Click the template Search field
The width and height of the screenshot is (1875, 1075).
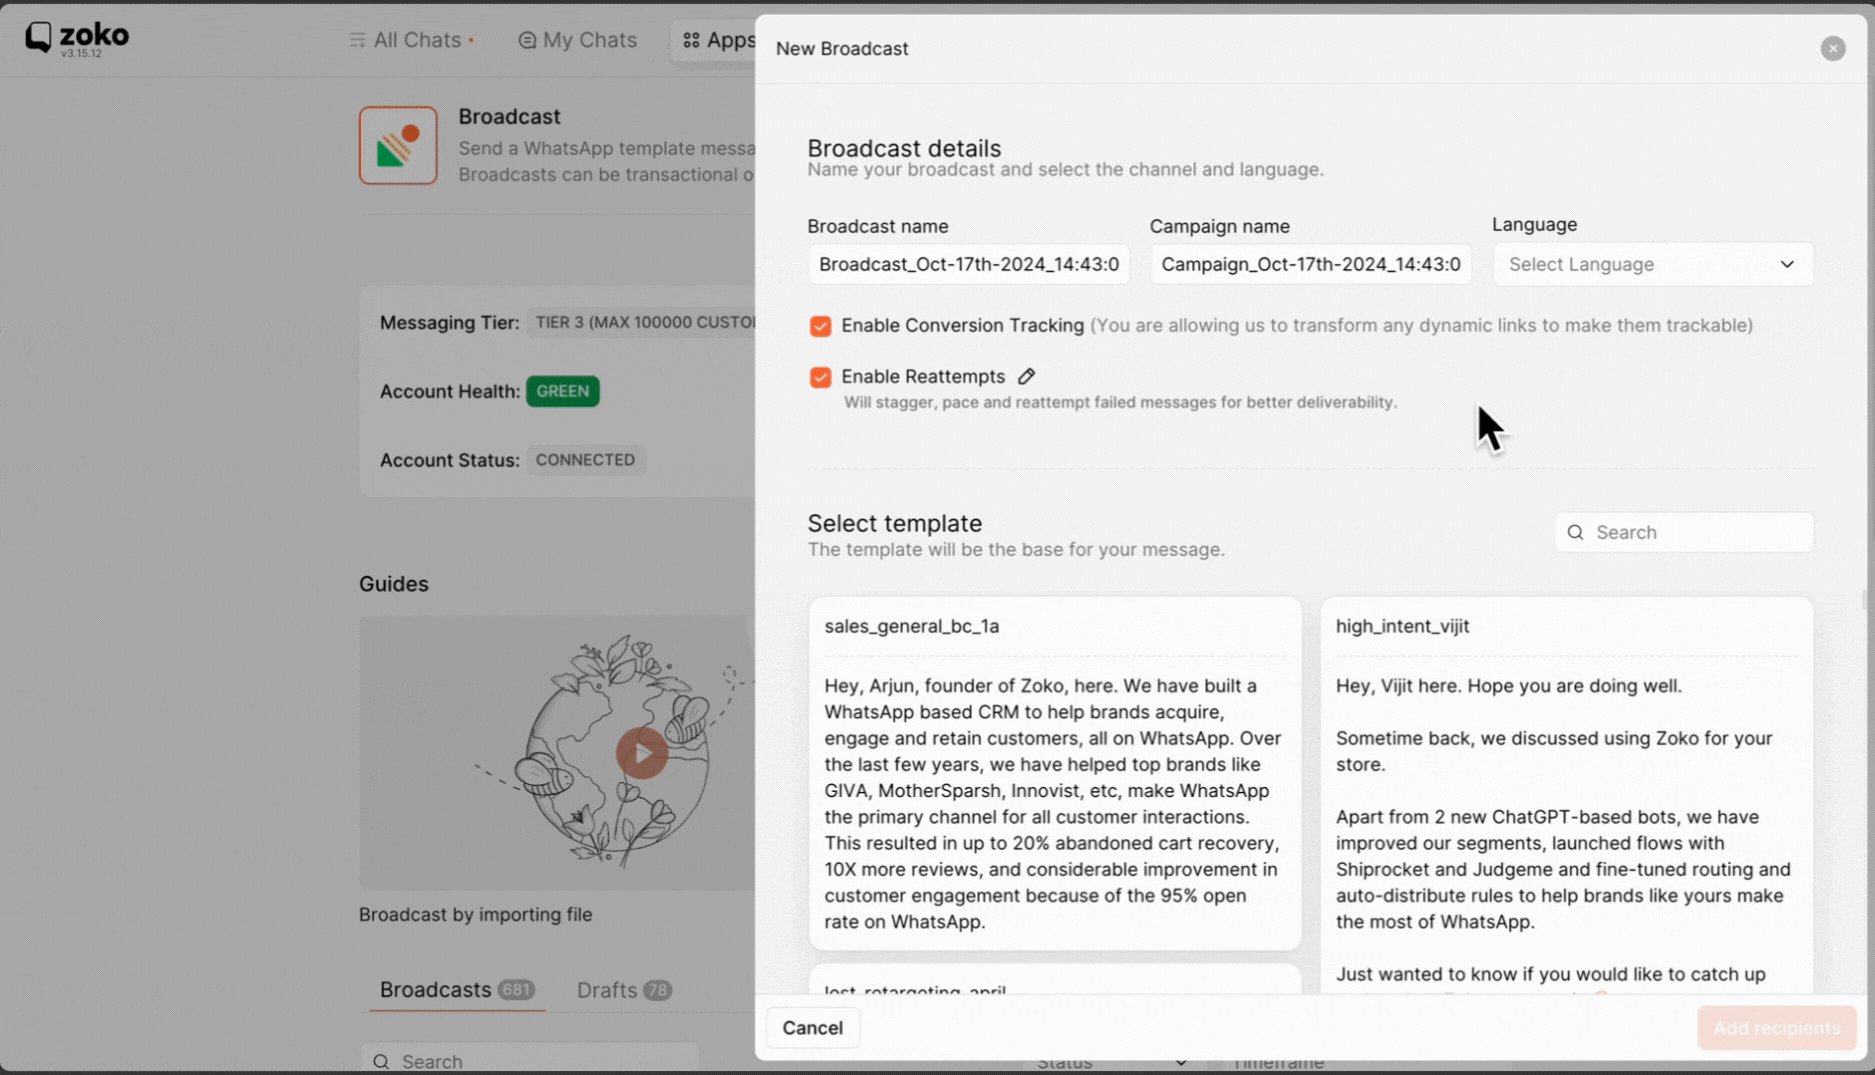click(1684, 532)
